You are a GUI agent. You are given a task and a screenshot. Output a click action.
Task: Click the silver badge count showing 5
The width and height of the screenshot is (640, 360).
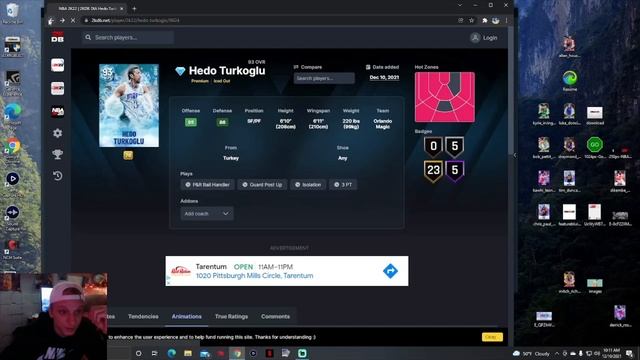455,146
